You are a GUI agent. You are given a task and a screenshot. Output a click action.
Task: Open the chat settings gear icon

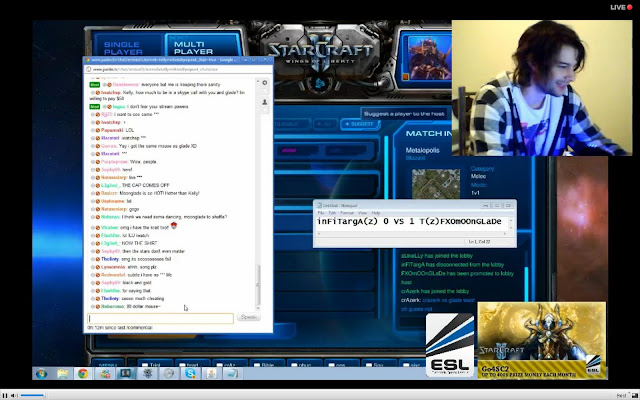pos(264,83)
